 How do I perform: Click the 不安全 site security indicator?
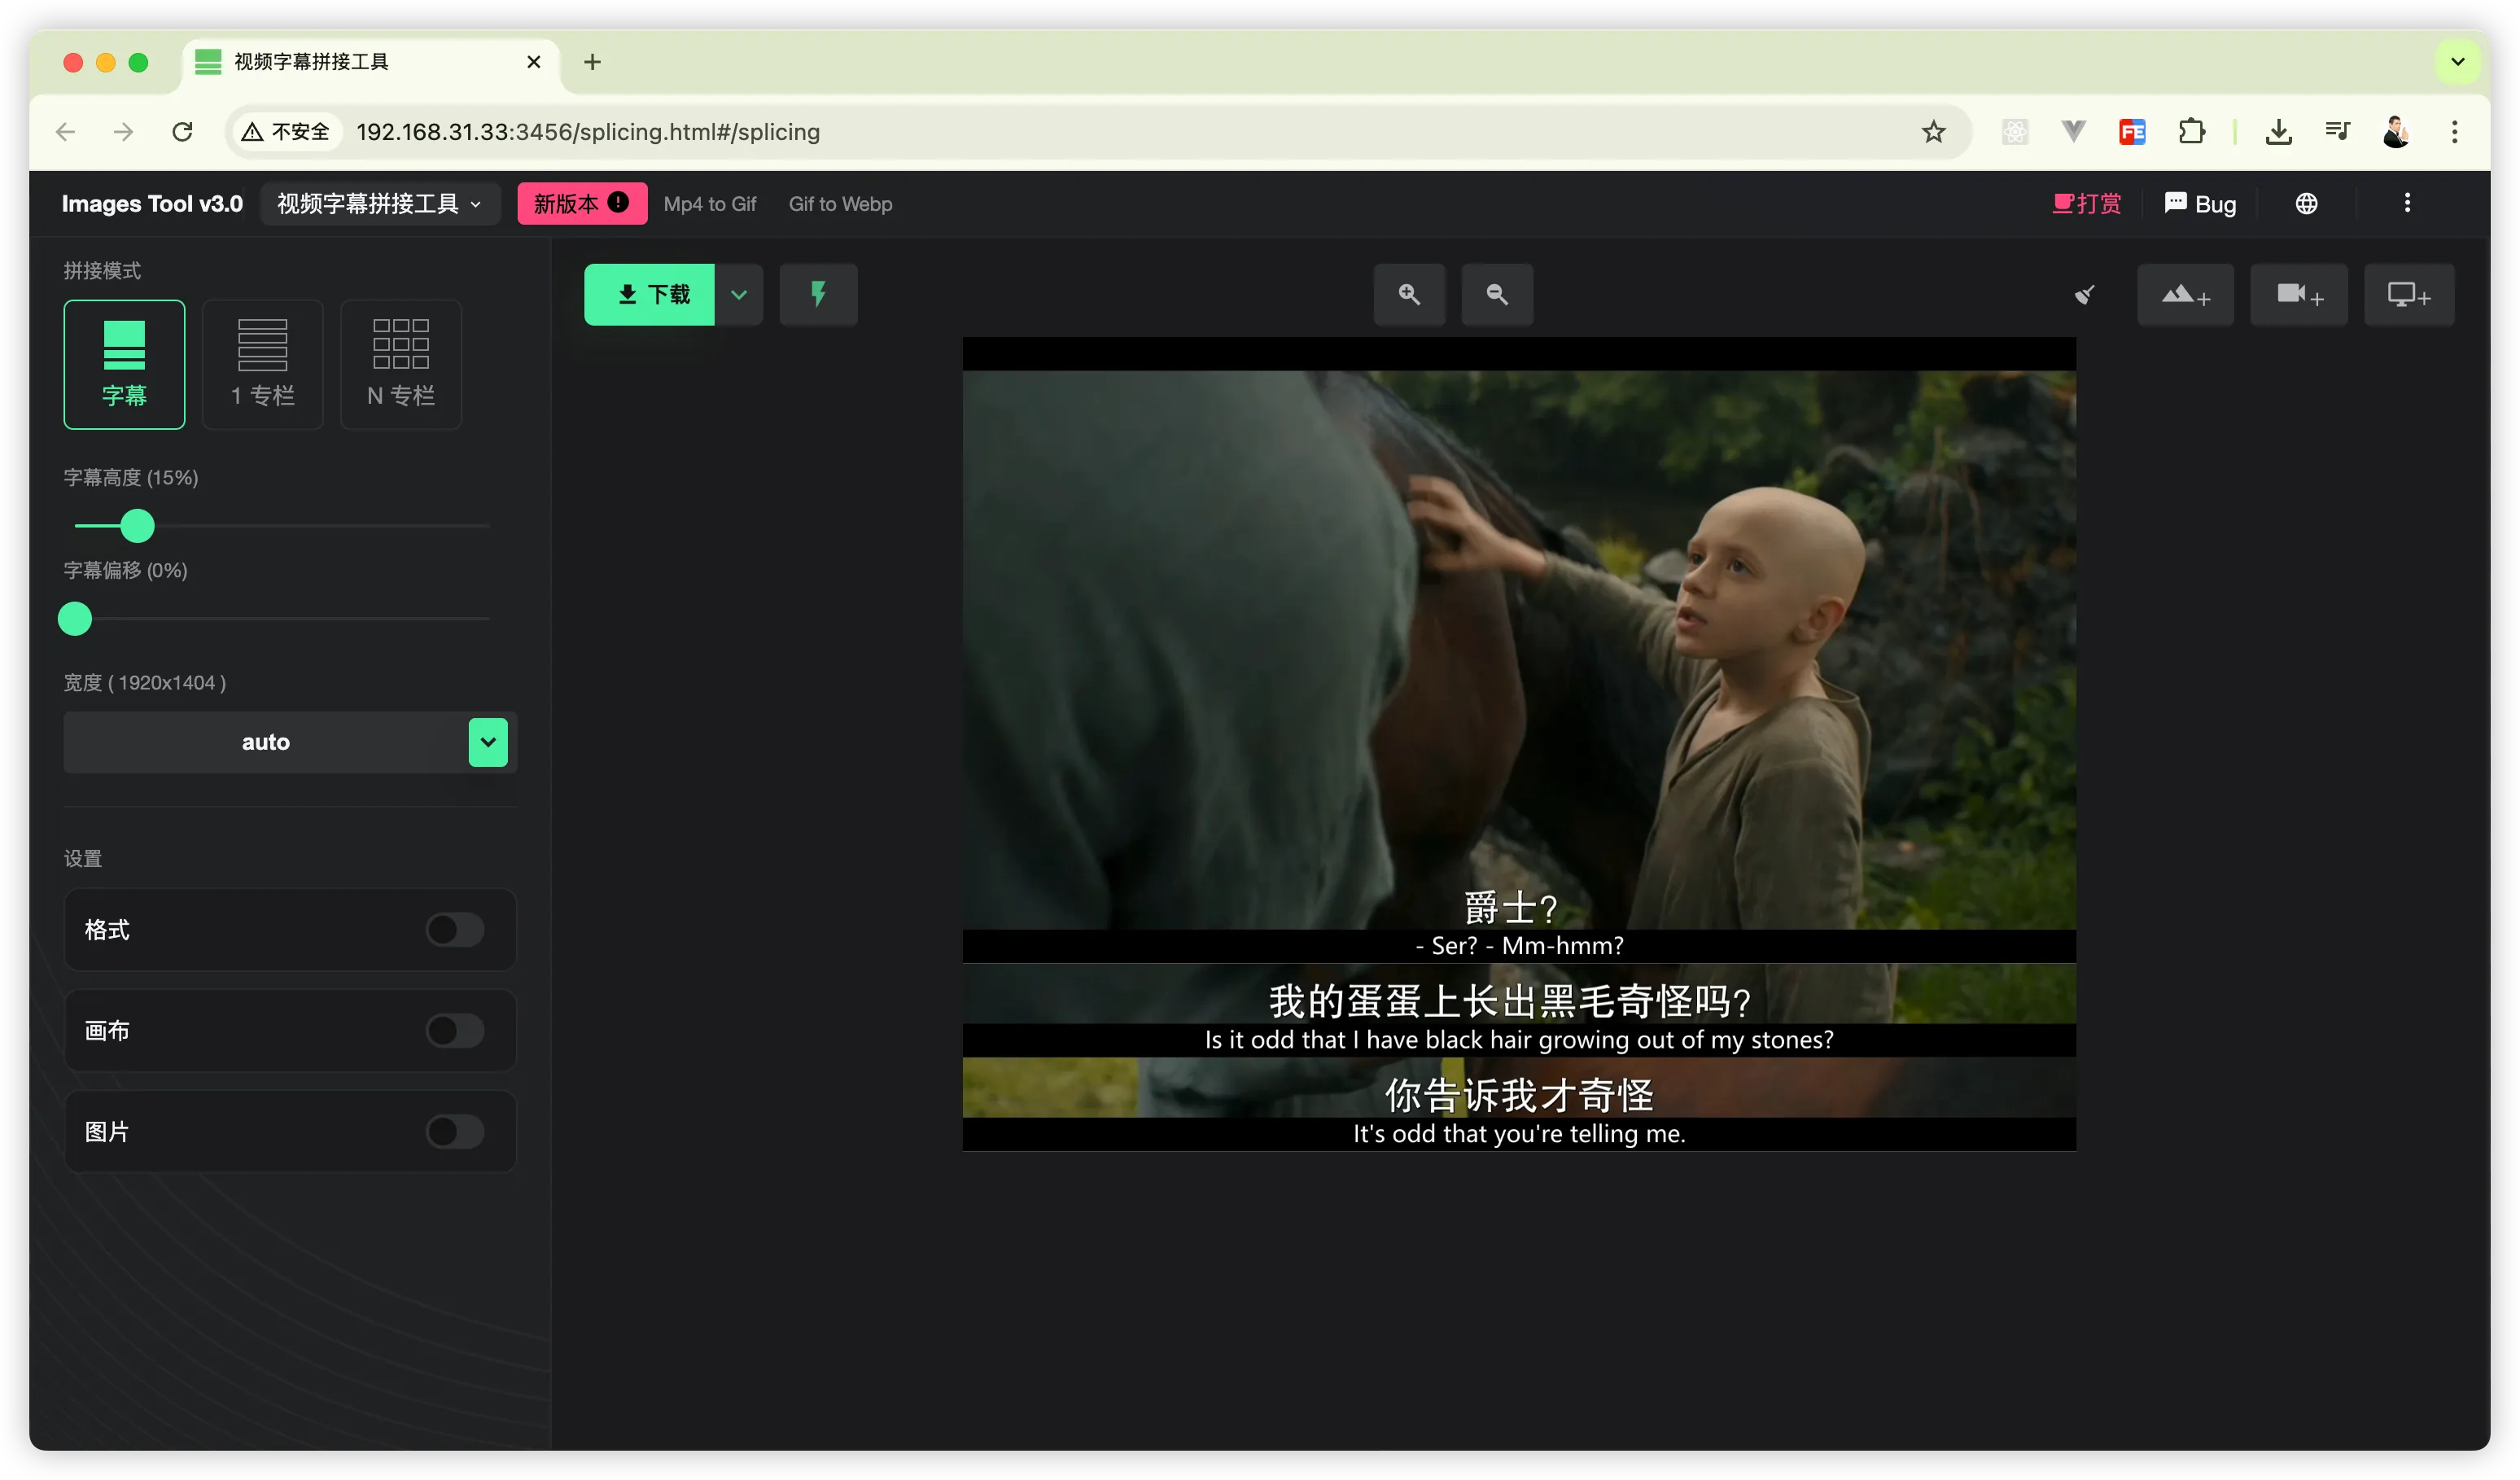(286, 132)
